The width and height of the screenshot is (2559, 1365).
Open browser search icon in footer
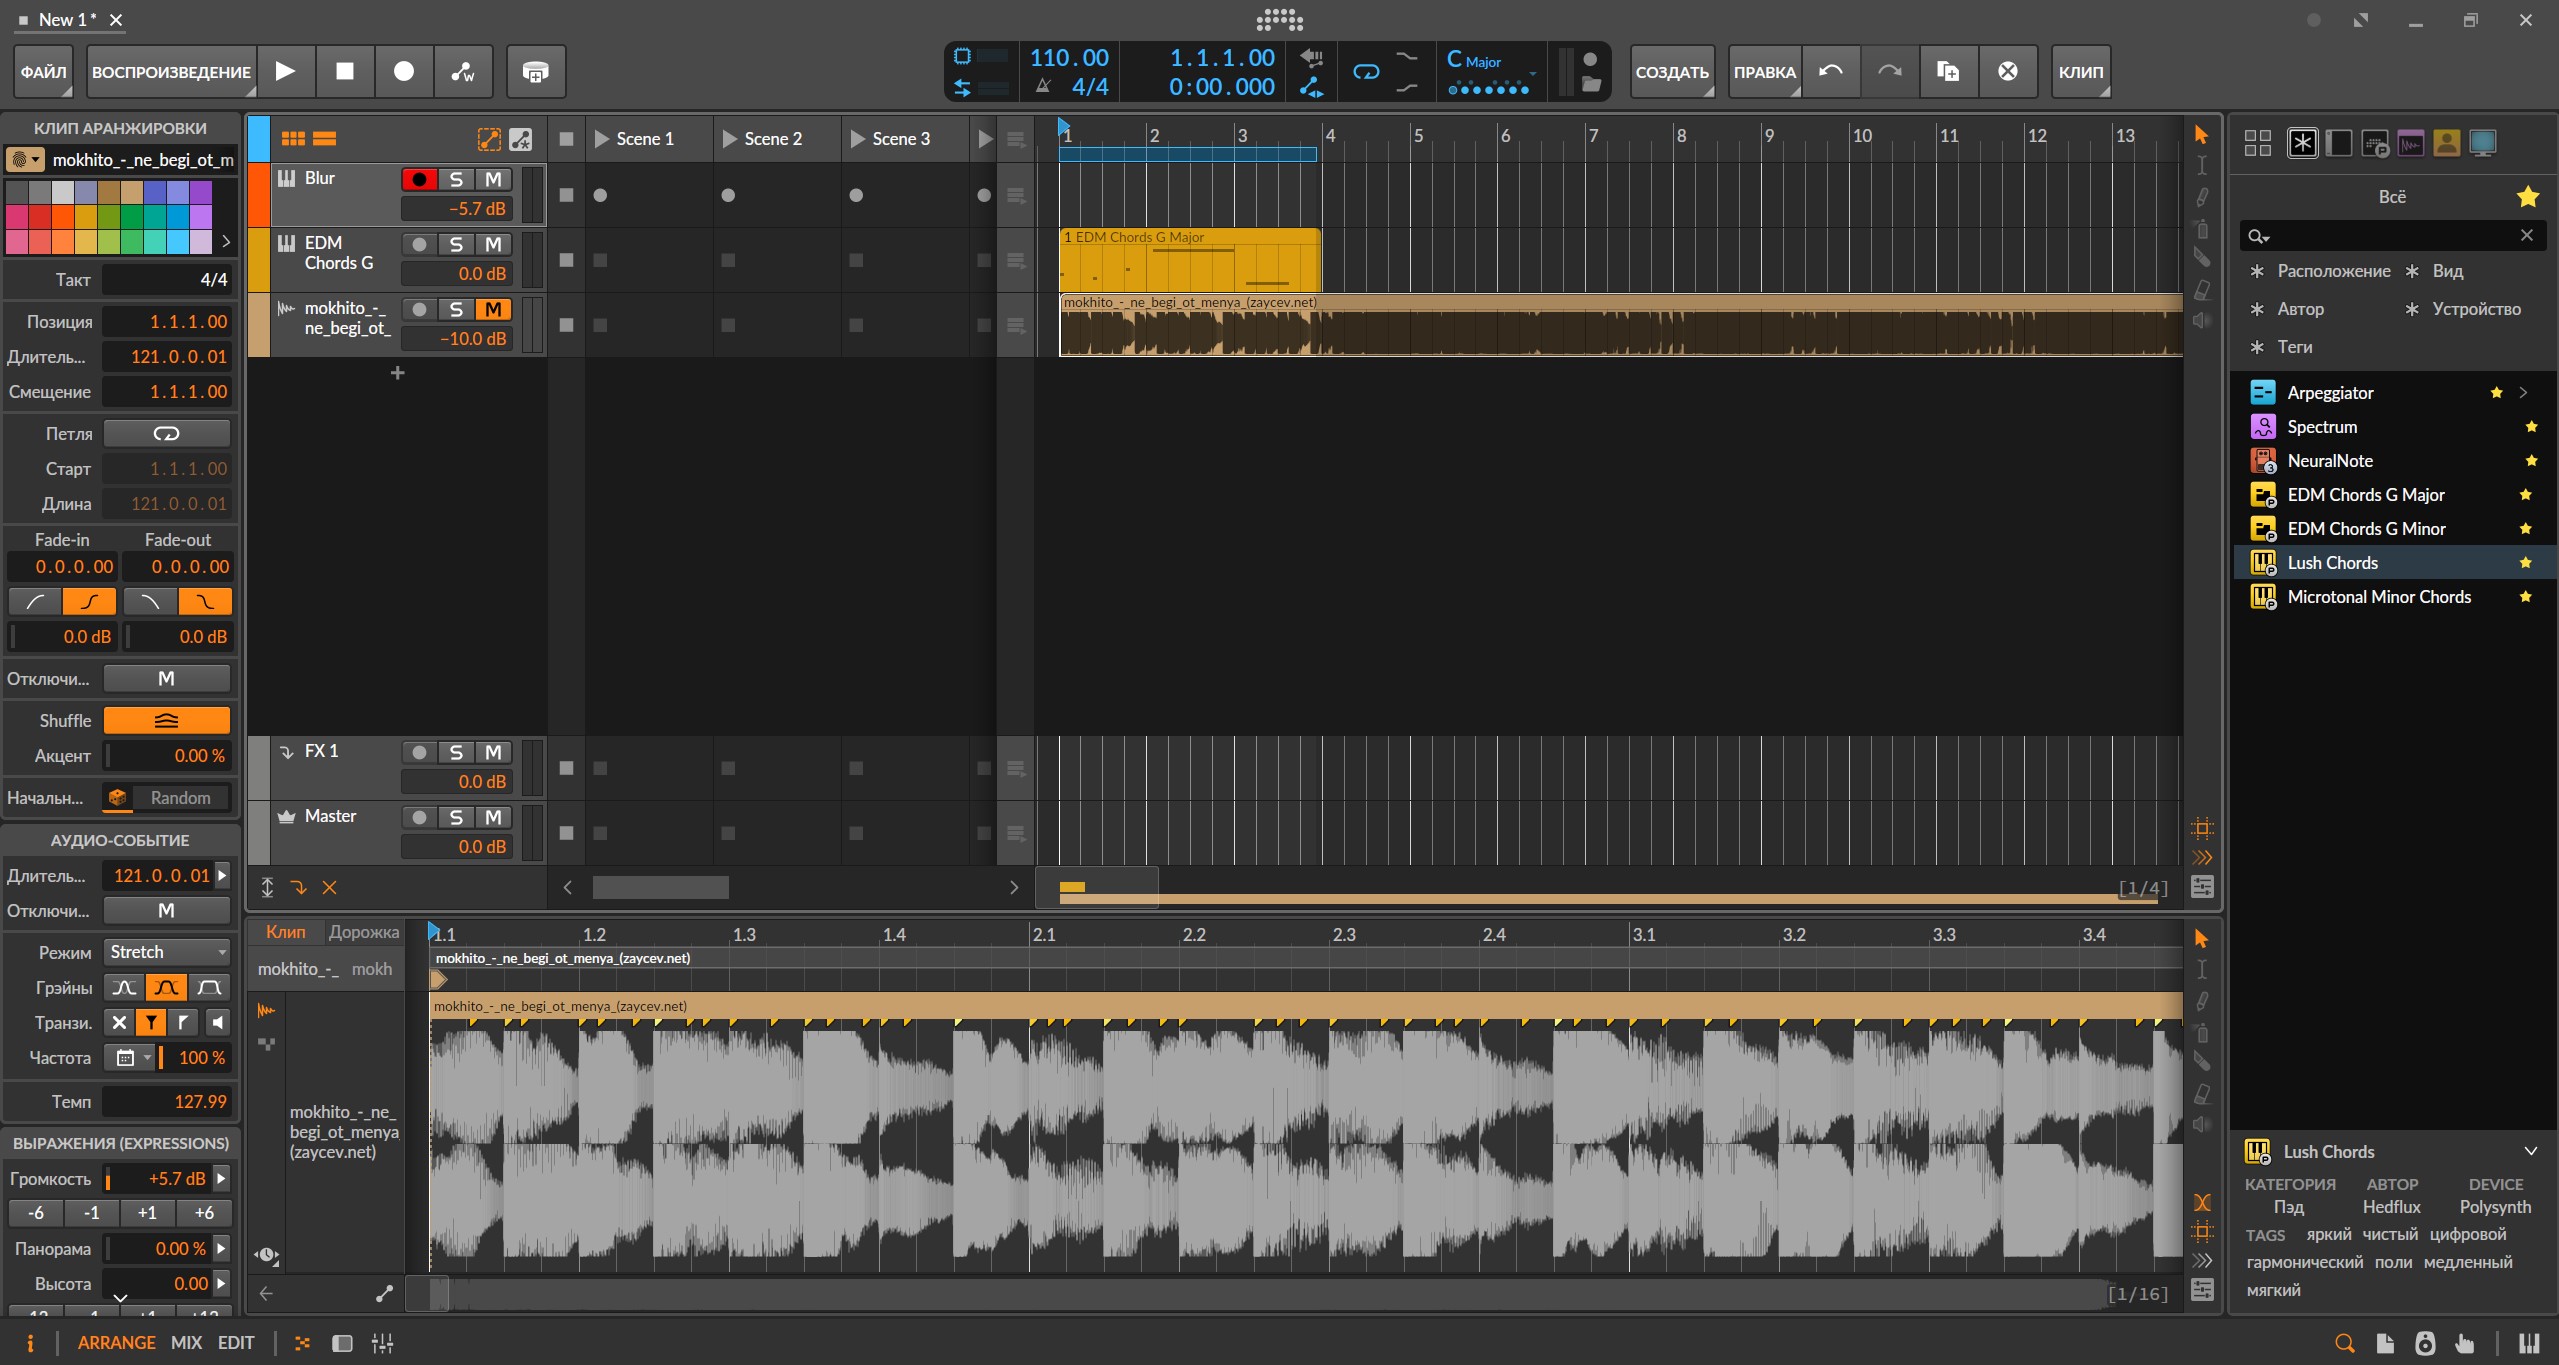click(2344, 1343)
